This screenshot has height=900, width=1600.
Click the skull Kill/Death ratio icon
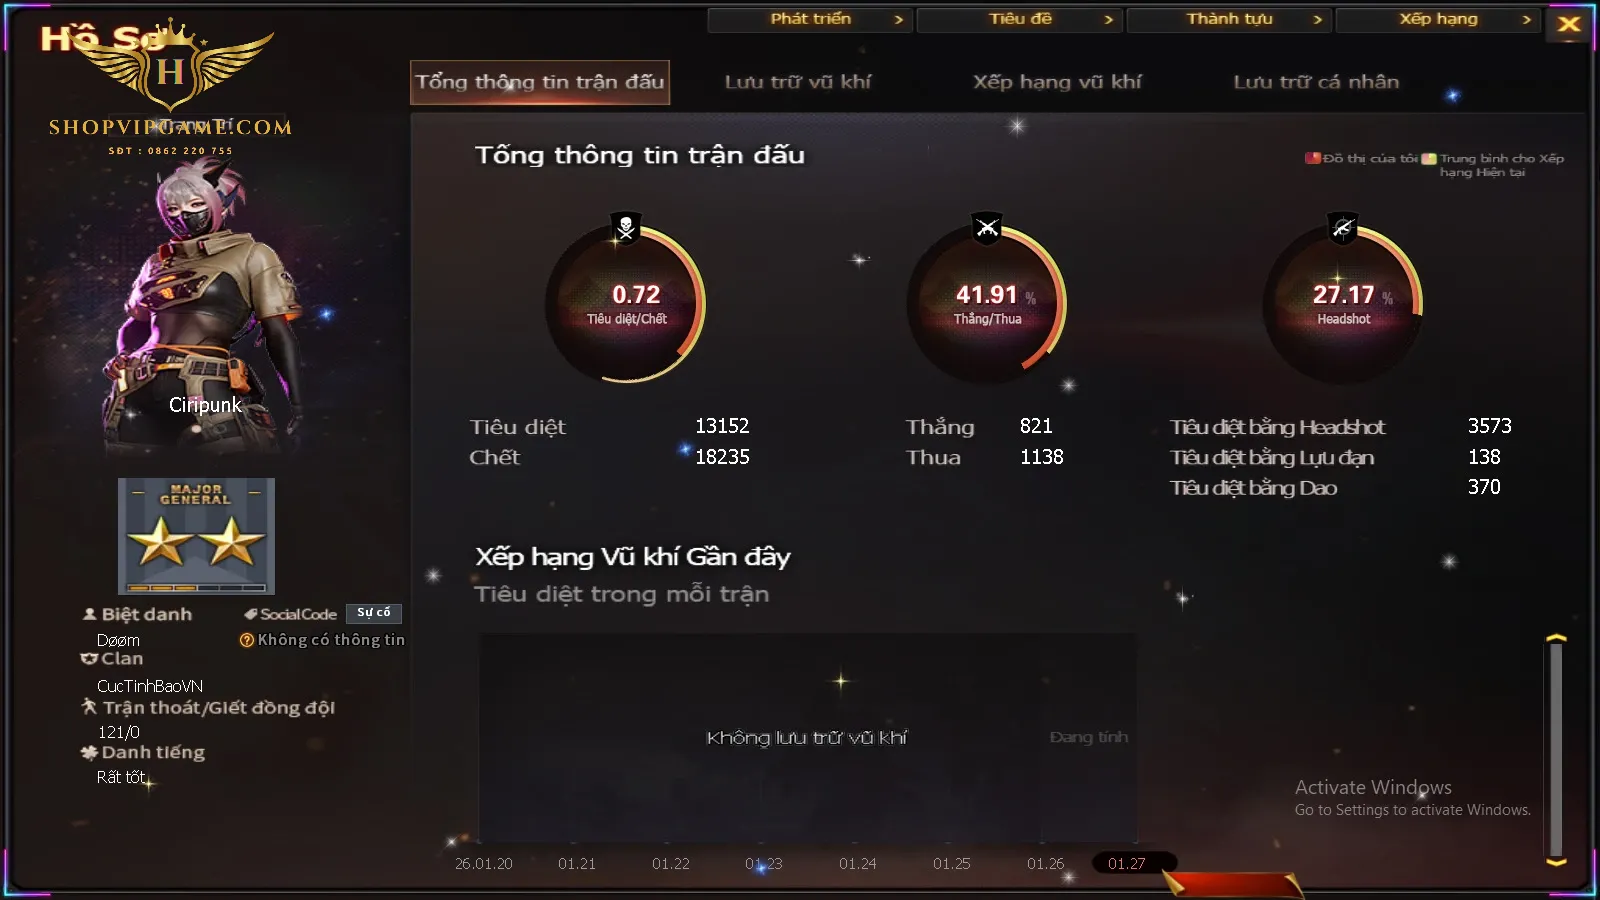pos(626,228)
